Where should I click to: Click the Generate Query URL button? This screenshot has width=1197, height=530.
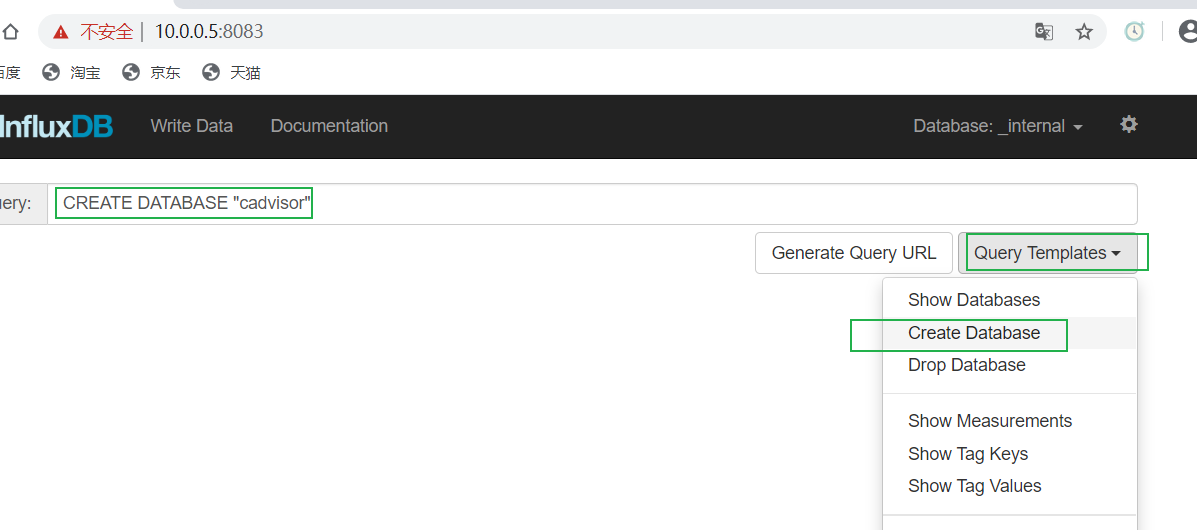854,253
